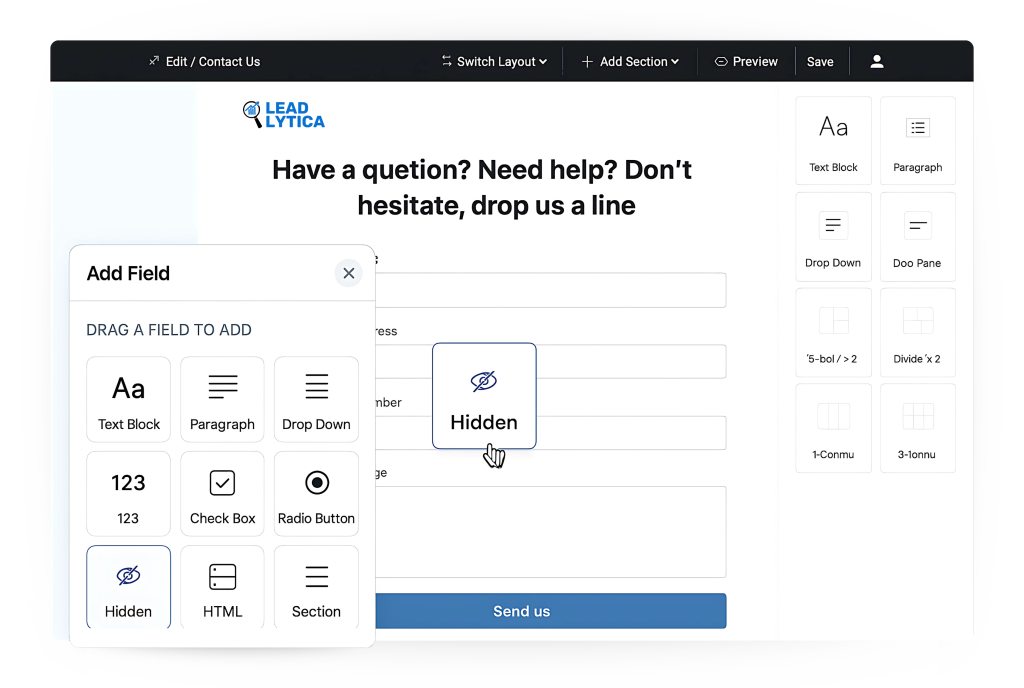Viewport: 1024px width, 688px height.
Task: Close the Add Field panel
Action: pos(348,273)
